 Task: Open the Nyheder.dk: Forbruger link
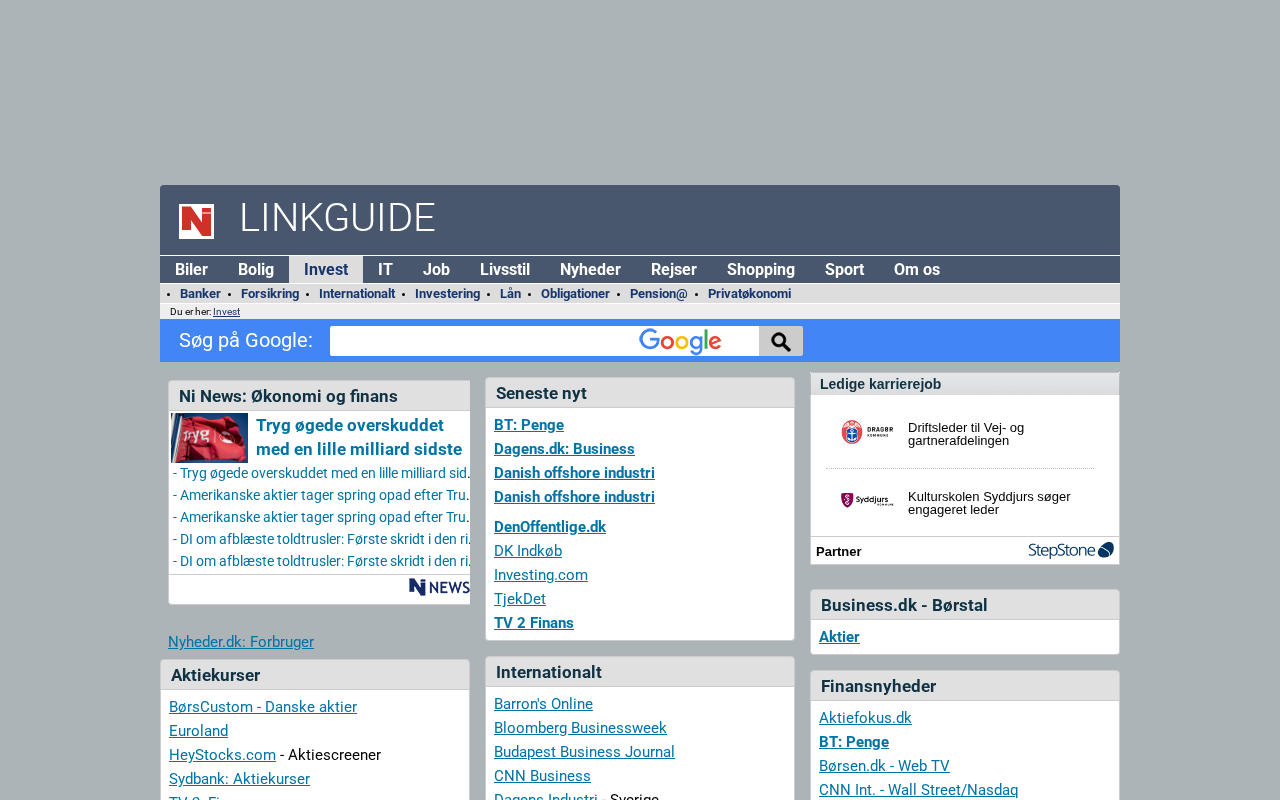tap(241, 642)
